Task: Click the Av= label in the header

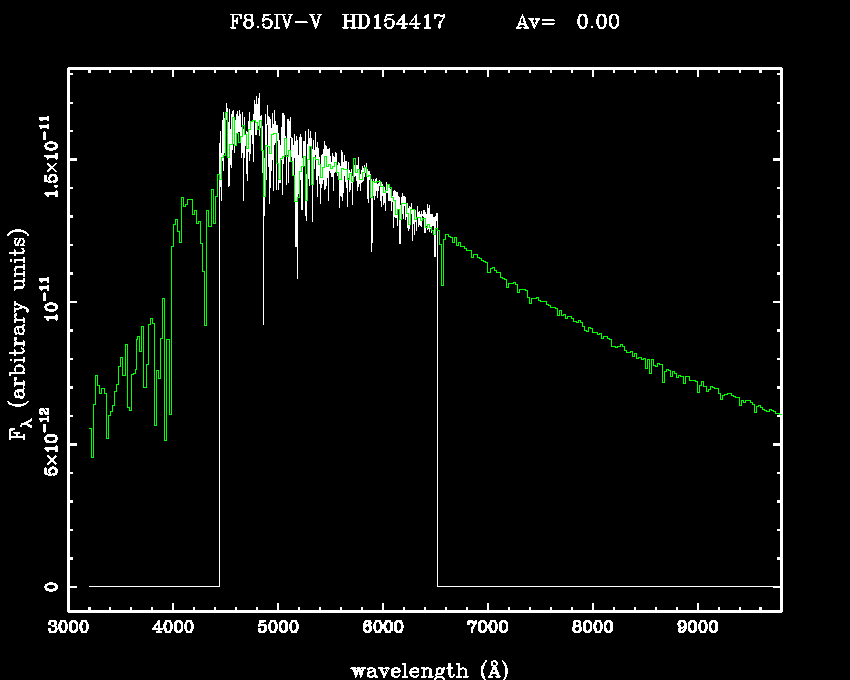Action: (x=535, y=22)
